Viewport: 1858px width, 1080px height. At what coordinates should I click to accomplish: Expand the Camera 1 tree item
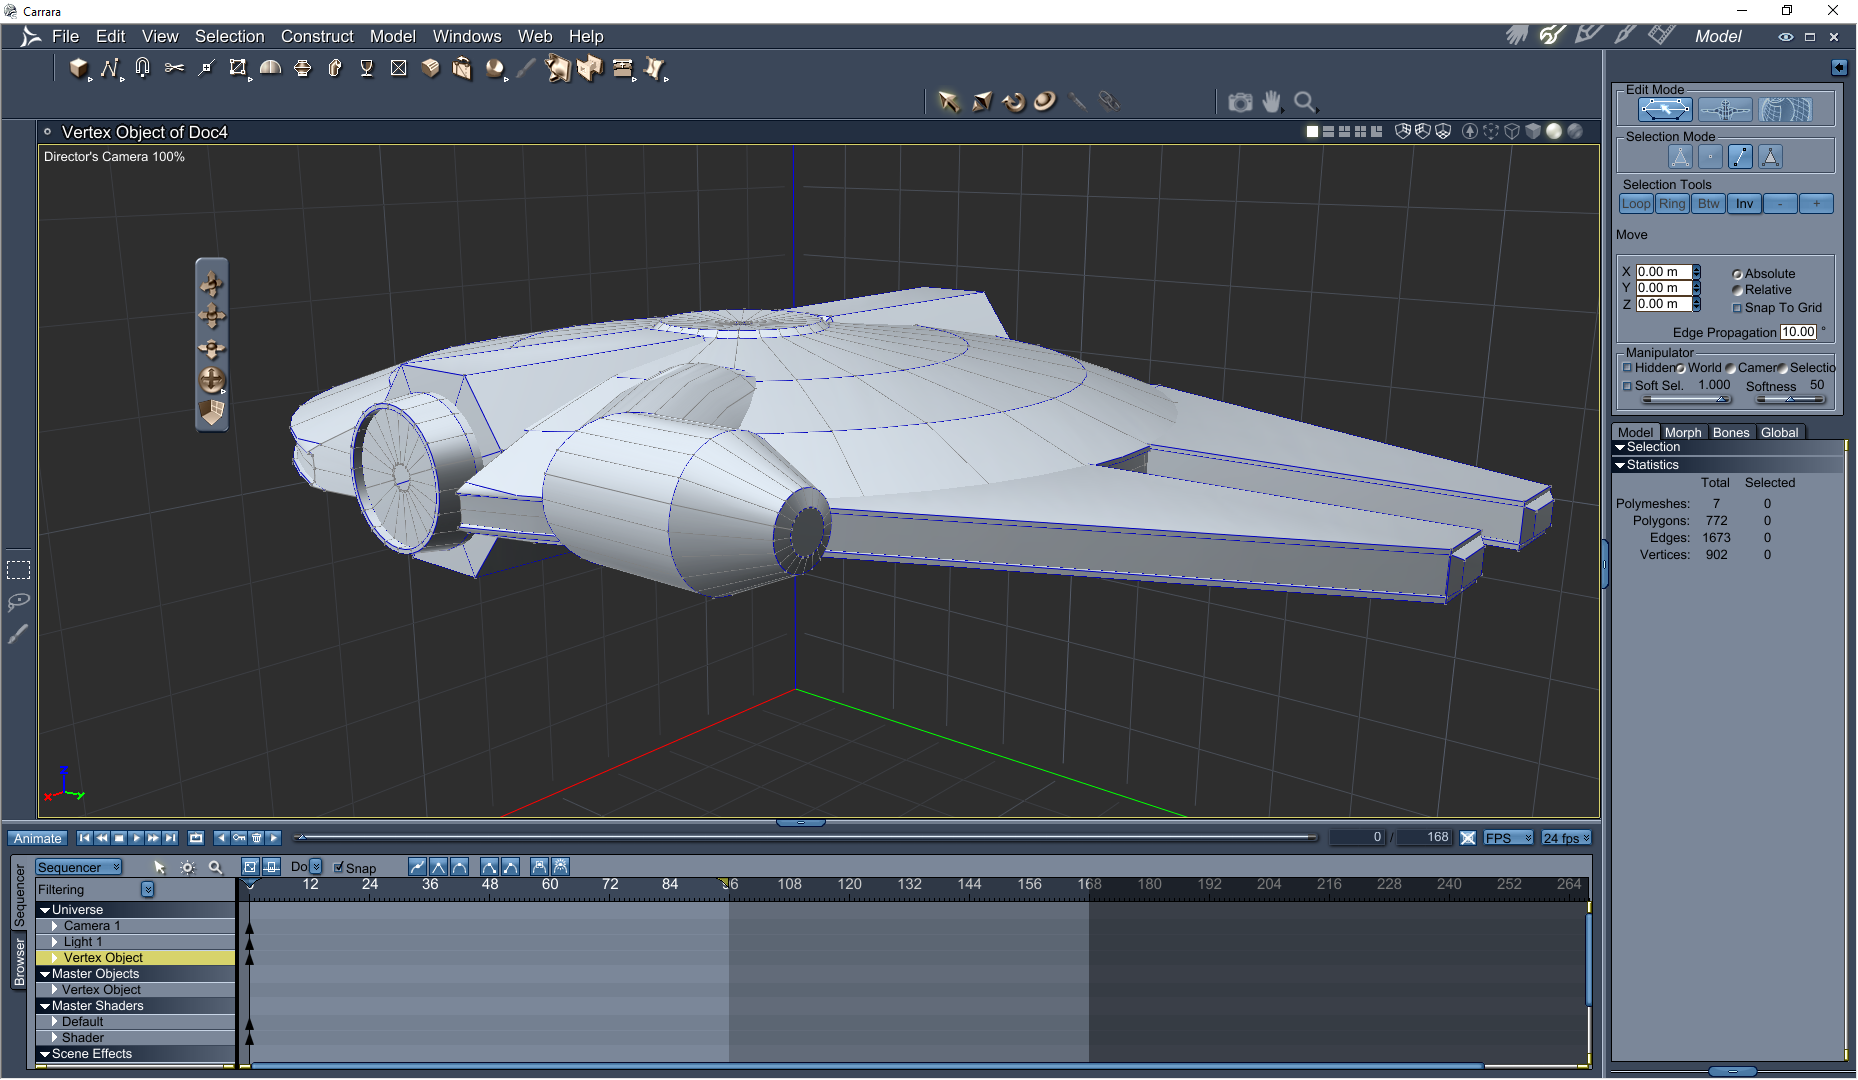[55, 926]
